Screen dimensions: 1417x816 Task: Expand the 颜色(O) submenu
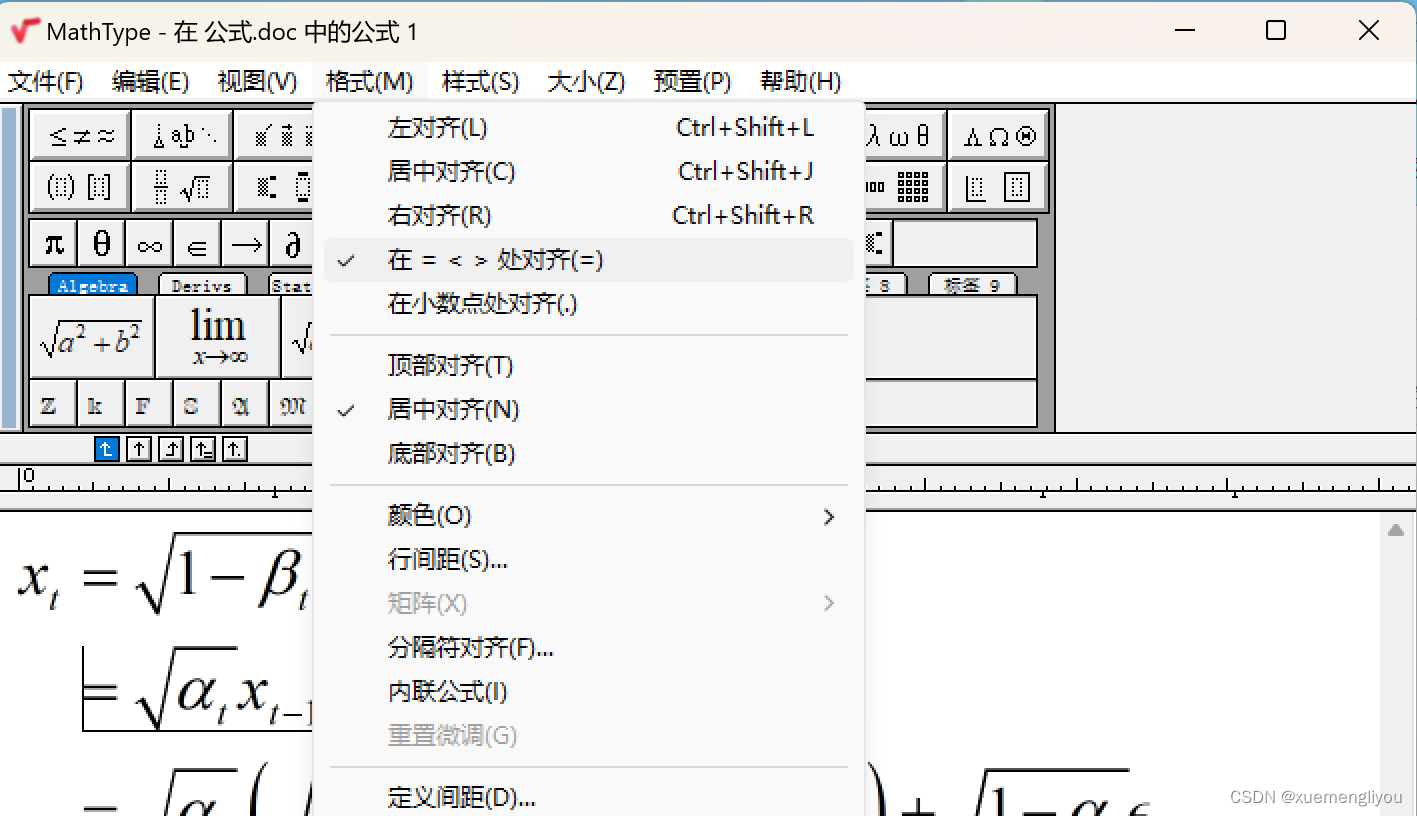coord(589,516)
